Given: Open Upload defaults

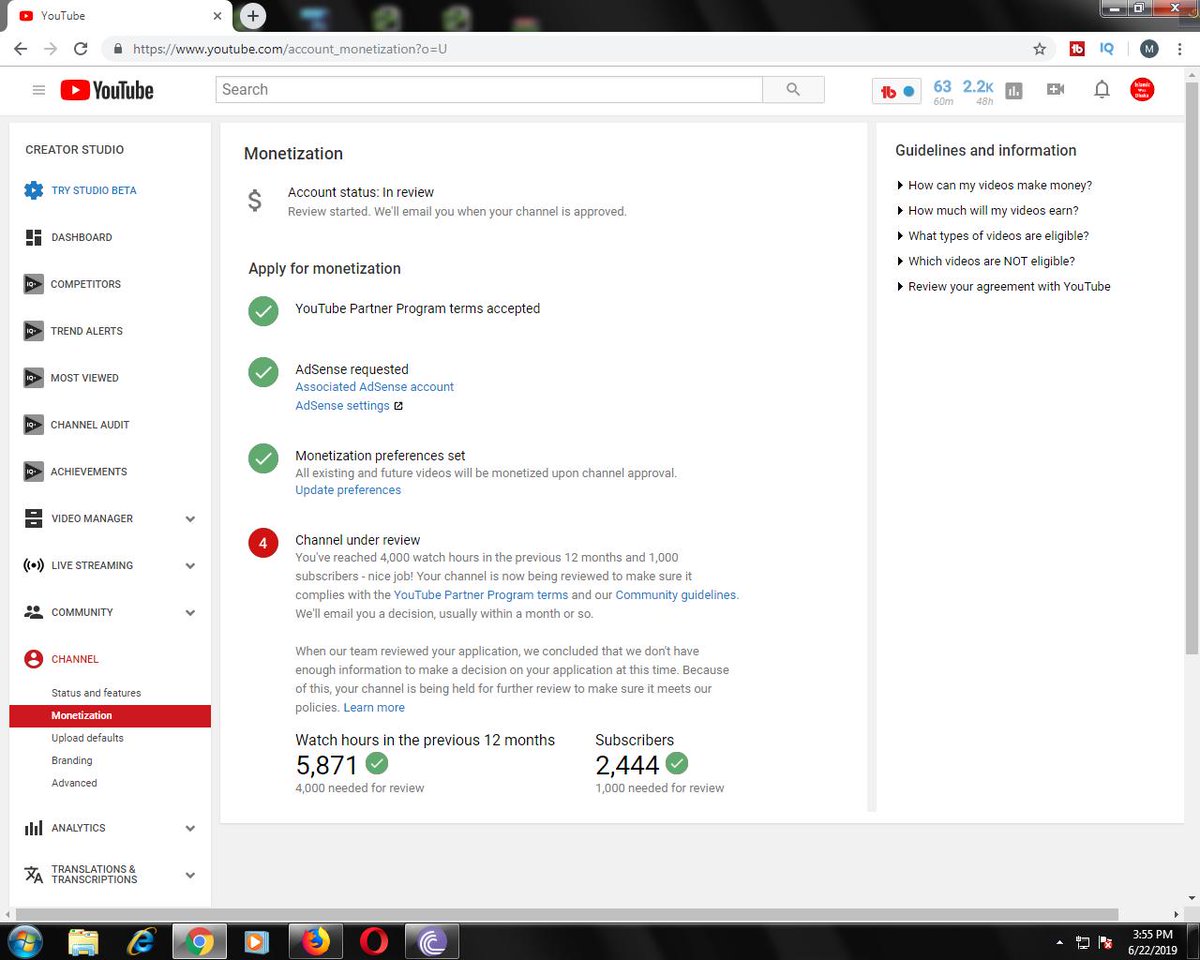Looking at the screenshot, I should [88, 738].
